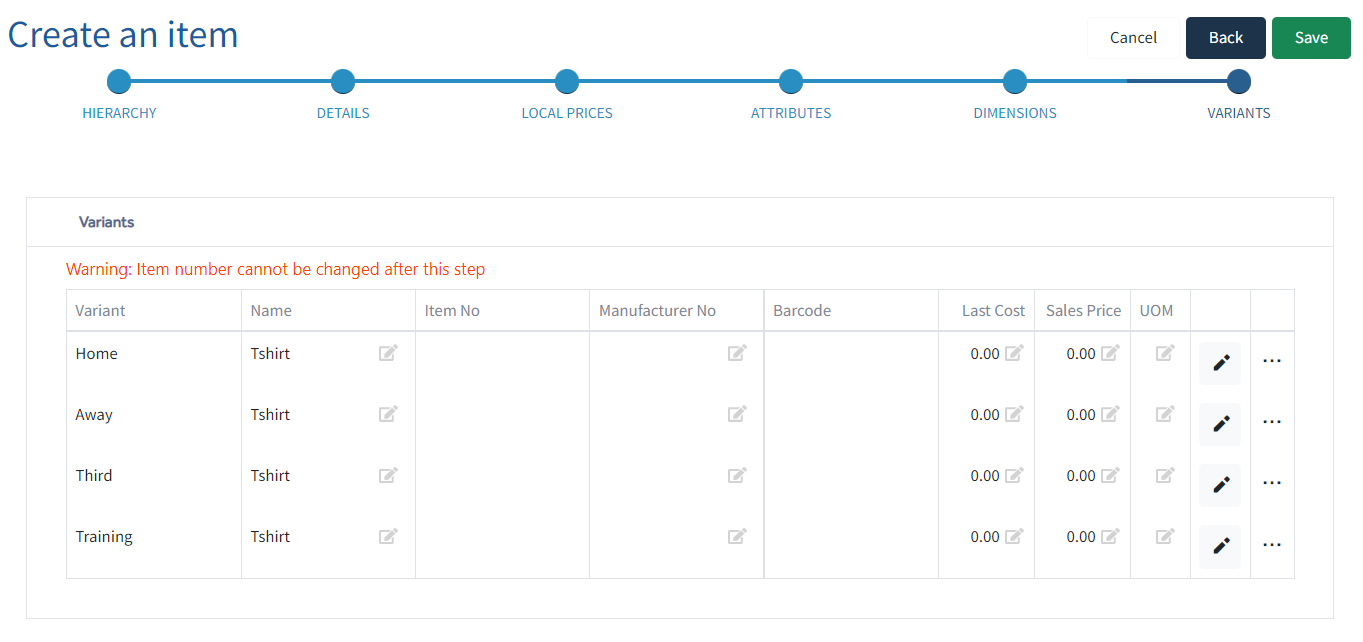The height and width of the screenshot is (642, 1363).
Task: Edit Manufacturer No for Third variant
Action: [737, 475]
